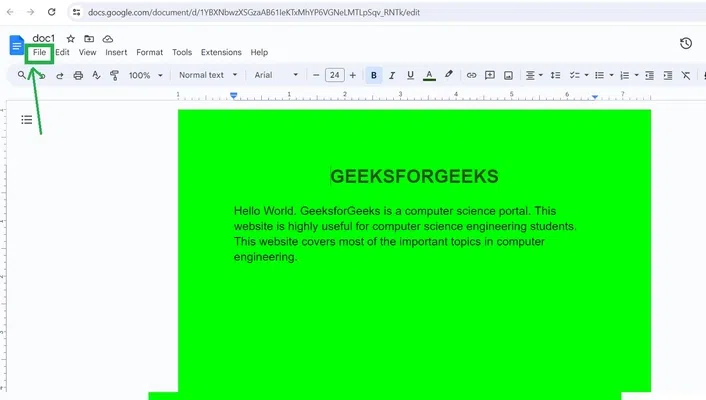Clear text formatting
706x400 pixels.
coord(686,75)
